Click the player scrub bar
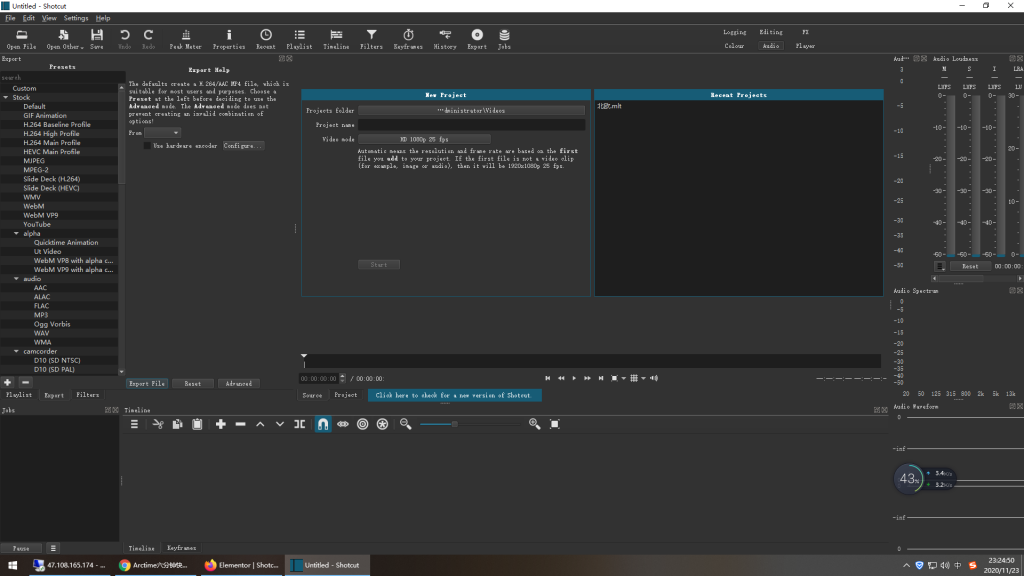The height and width of the screenshot is (576, 1024). click(592, 361)
